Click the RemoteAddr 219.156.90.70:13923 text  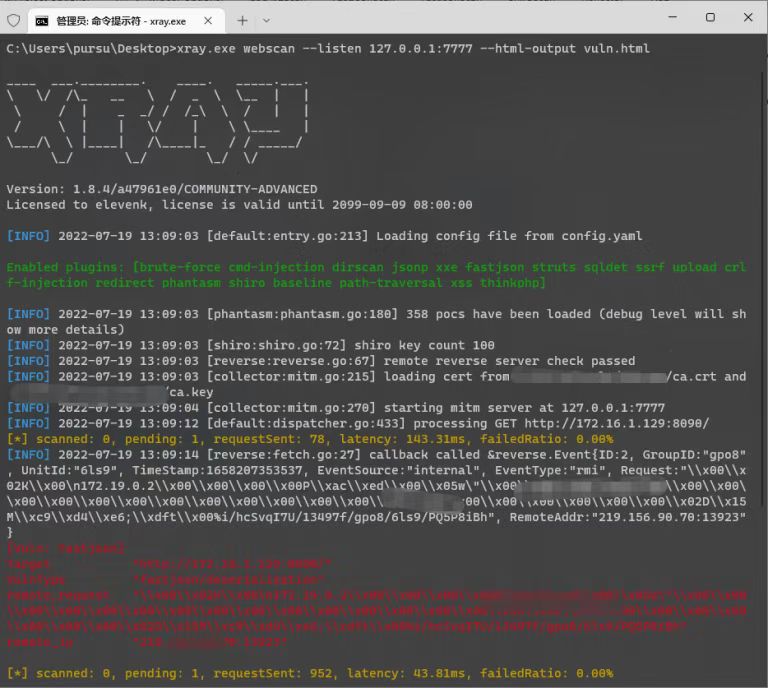(x=628, y=517)
